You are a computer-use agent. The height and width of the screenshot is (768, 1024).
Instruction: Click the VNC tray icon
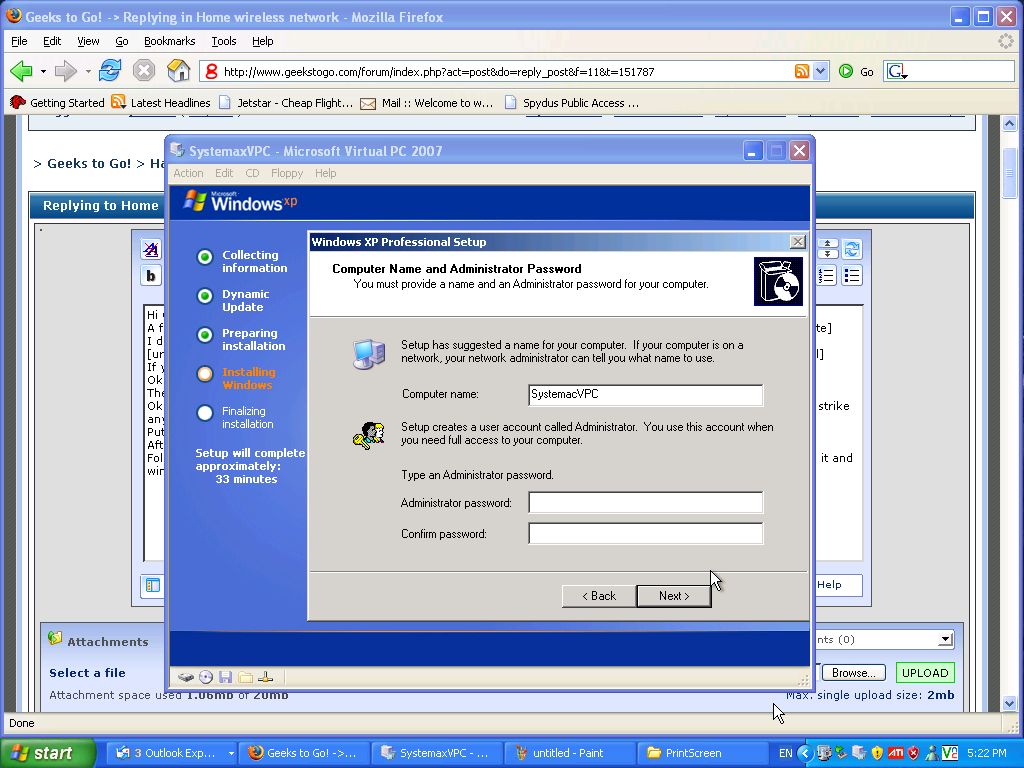coord(950,753)
